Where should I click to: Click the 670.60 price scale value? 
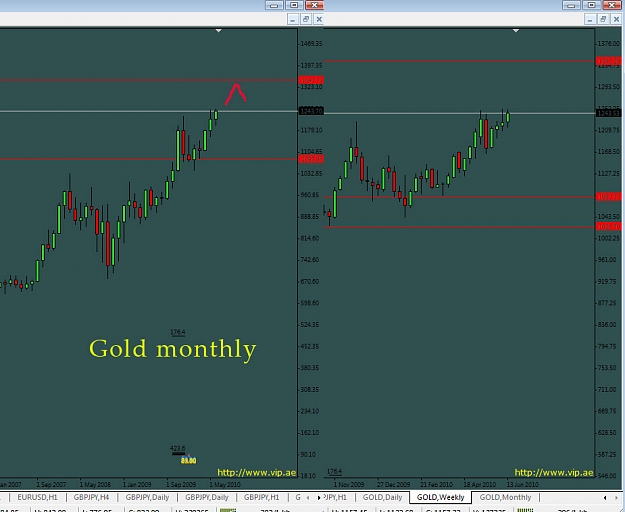click(309, 281)
